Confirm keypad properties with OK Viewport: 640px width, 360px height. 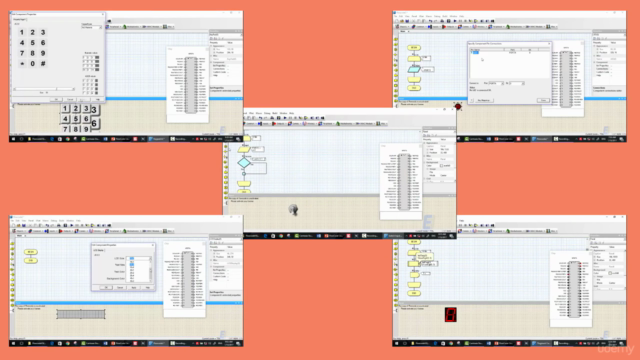(x=56, y=99)
